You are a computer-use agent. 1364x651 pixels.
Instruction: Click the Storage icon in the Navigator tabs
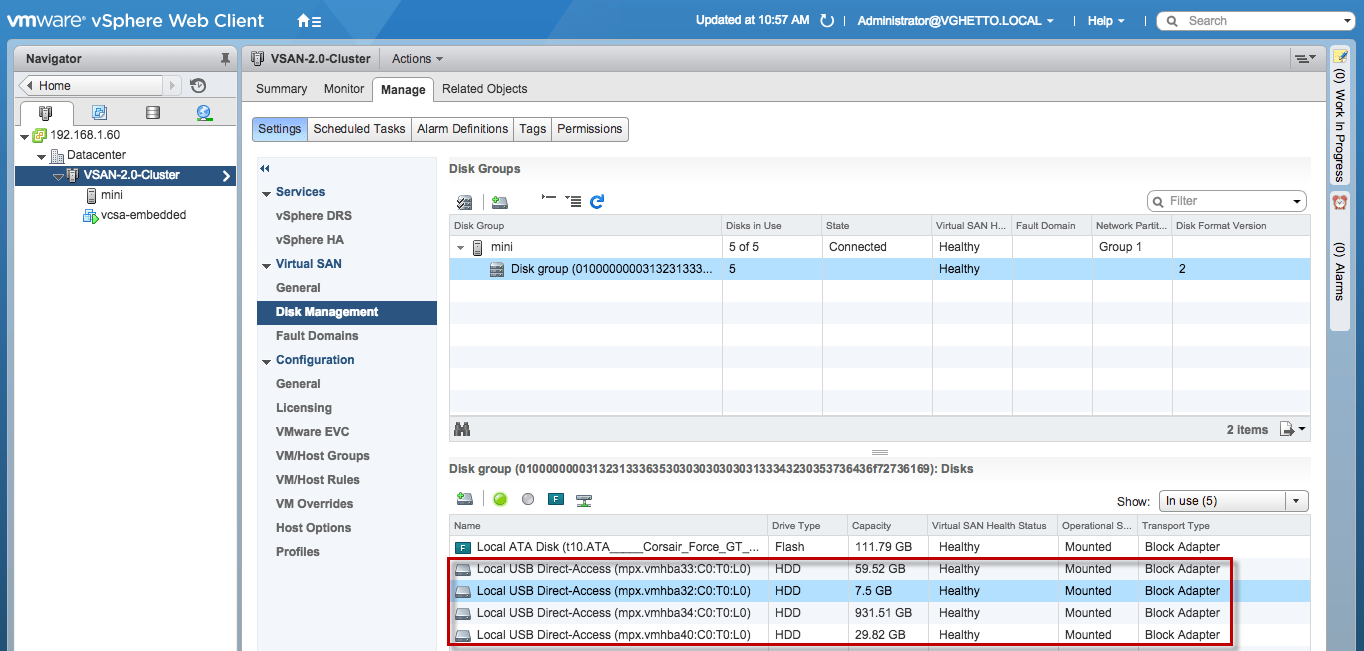coord(150,112)
